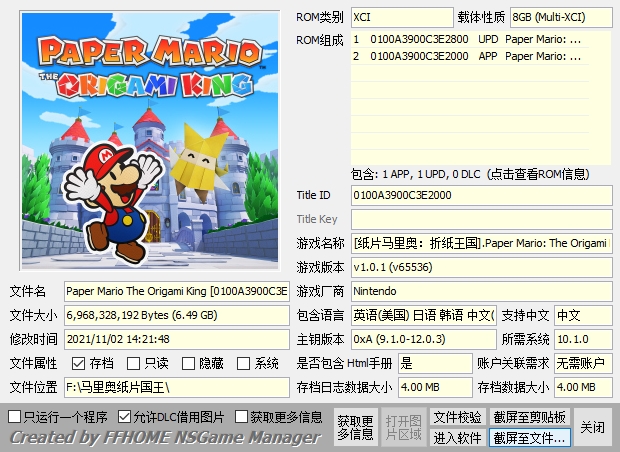
Task: Click the 存档数据大小 field 4.00 MB
Action: [x=583, y=387]
